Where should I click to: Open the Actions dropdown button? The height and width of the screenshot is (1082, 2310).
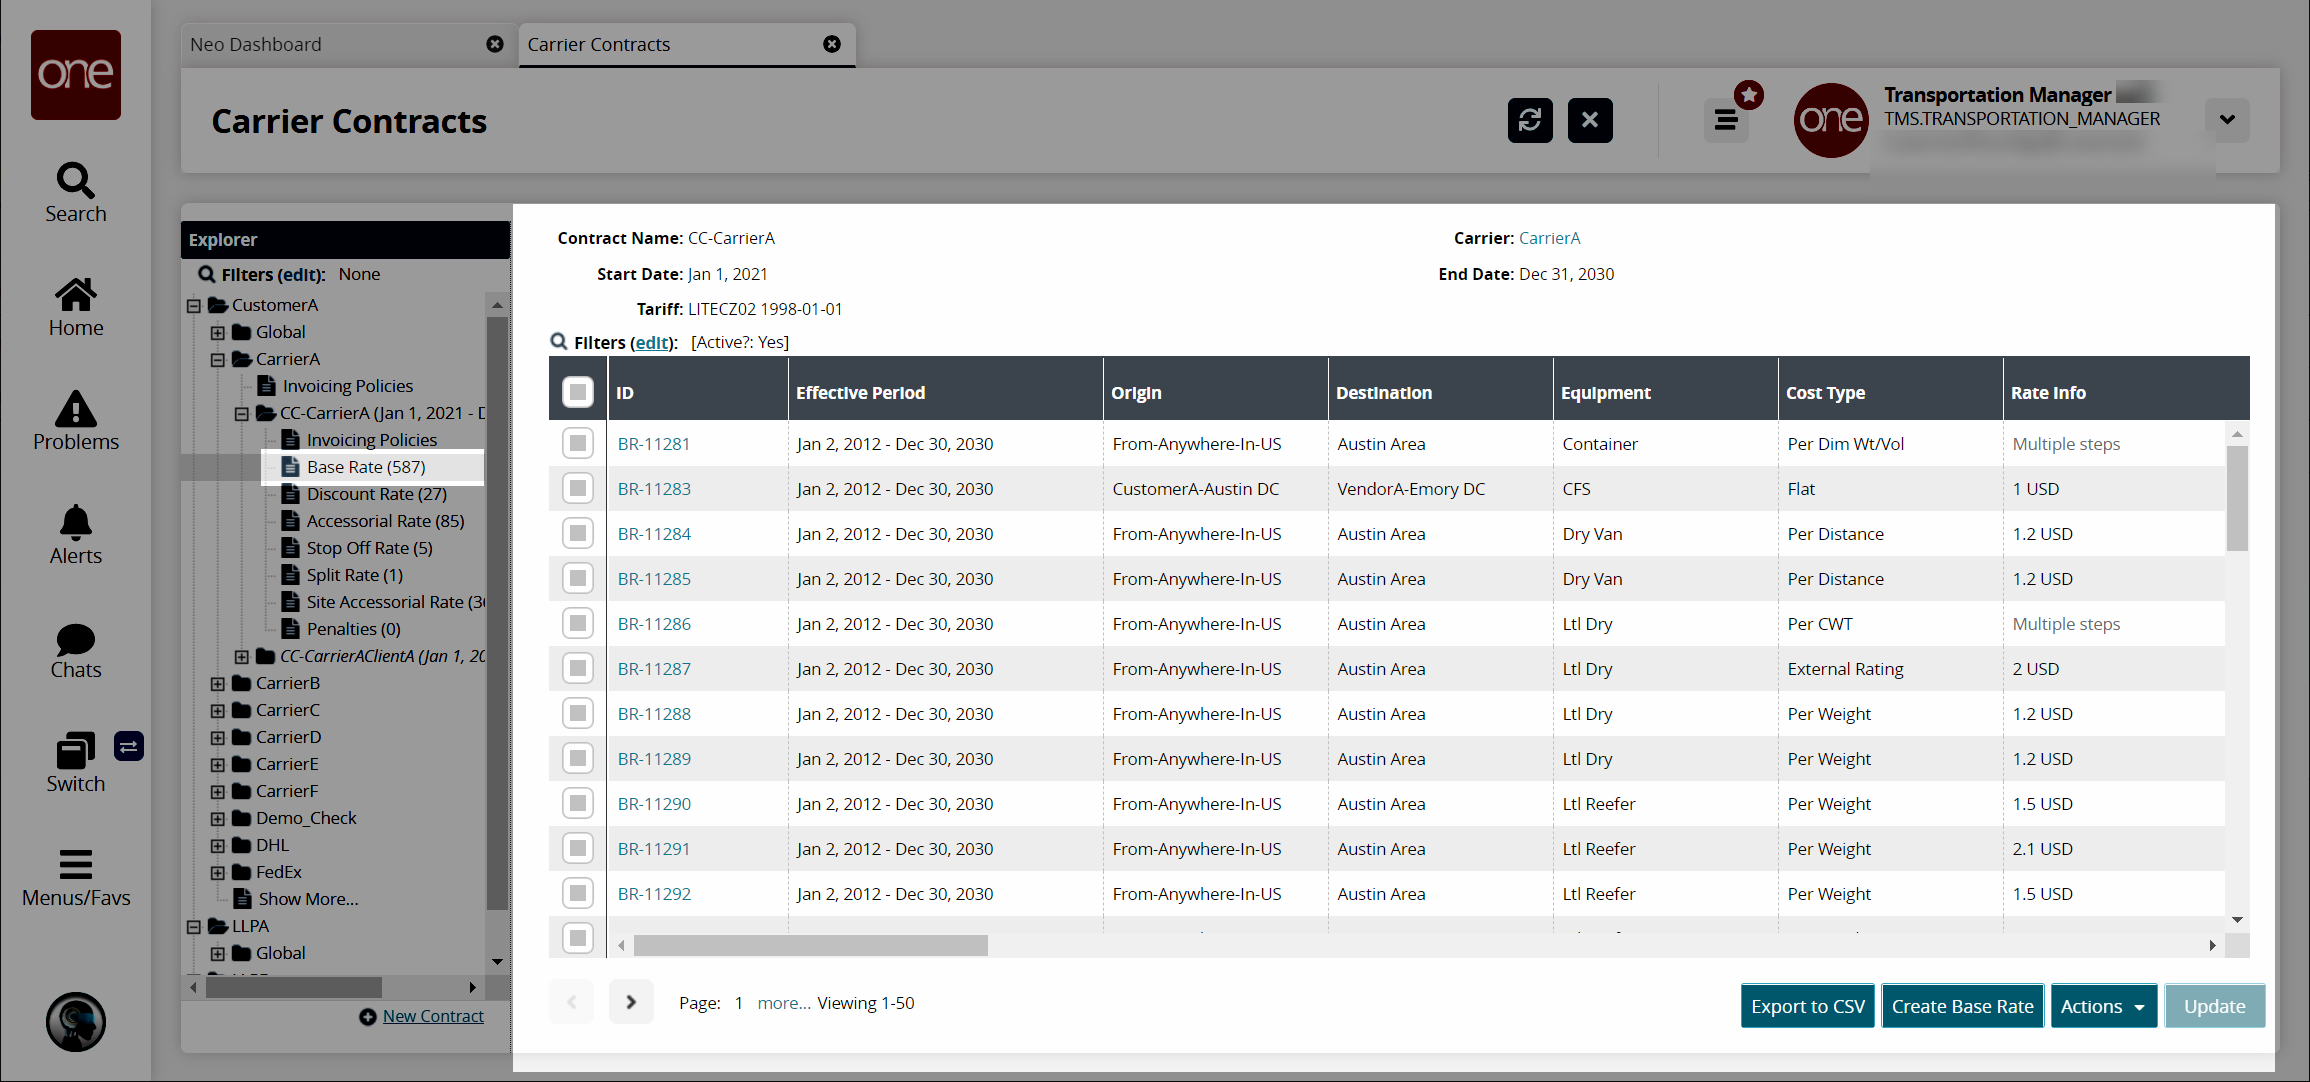coord(2102,1006)
